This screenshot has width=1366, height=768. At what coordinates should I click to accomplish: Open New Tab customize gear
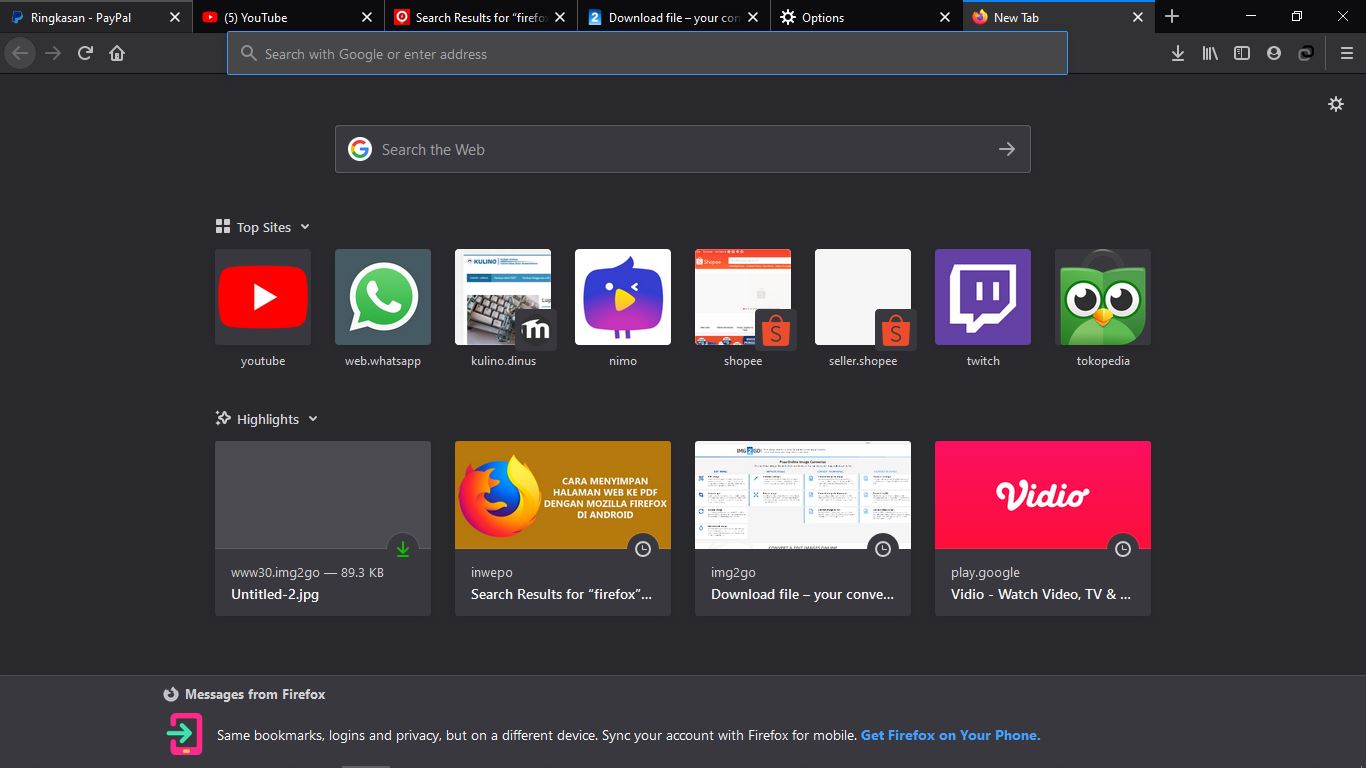(1336, 104)
